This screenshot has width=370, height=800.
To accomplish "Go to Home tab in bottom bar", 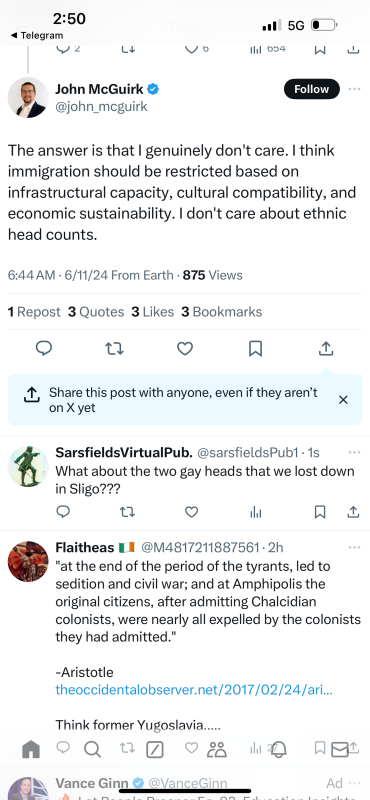I will [31, 749].
